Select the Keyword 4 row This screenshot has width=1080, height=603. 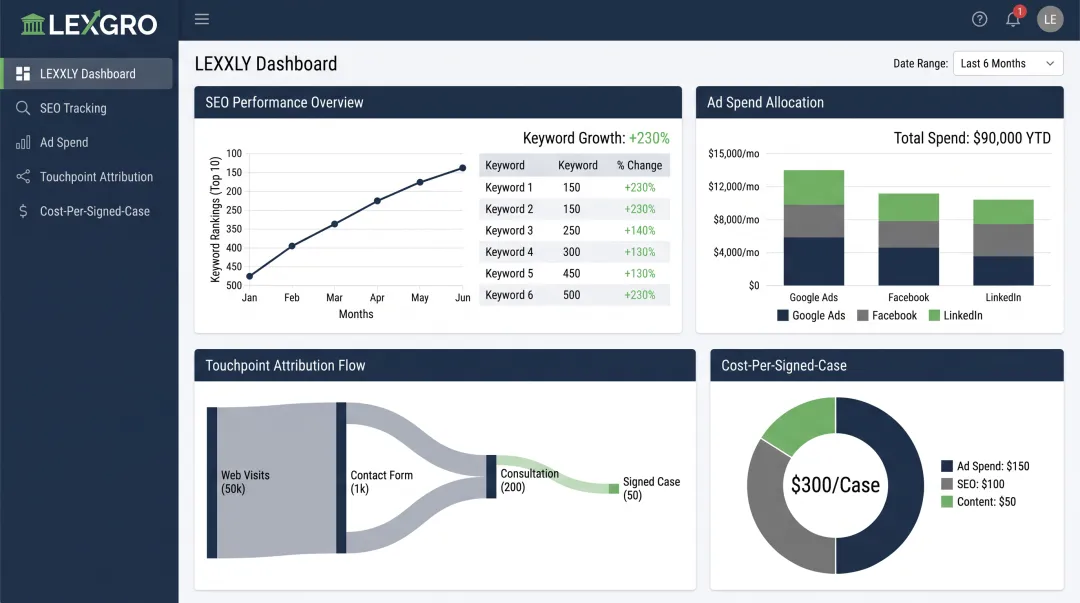point(574,252)
